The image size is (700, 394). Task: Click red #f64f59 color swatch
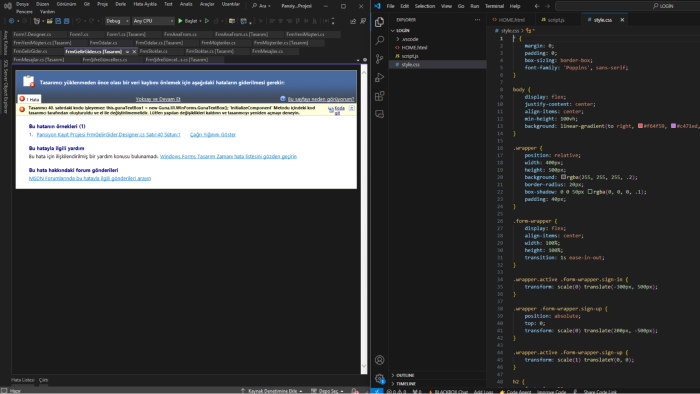pos(641,126)
